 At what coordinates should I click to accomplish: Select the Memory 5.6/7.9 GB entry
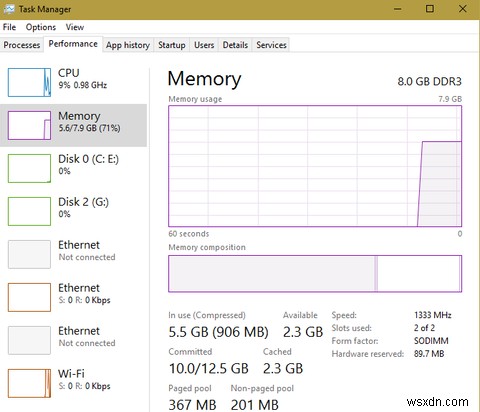pyautogui.click(x=73, y=125)
